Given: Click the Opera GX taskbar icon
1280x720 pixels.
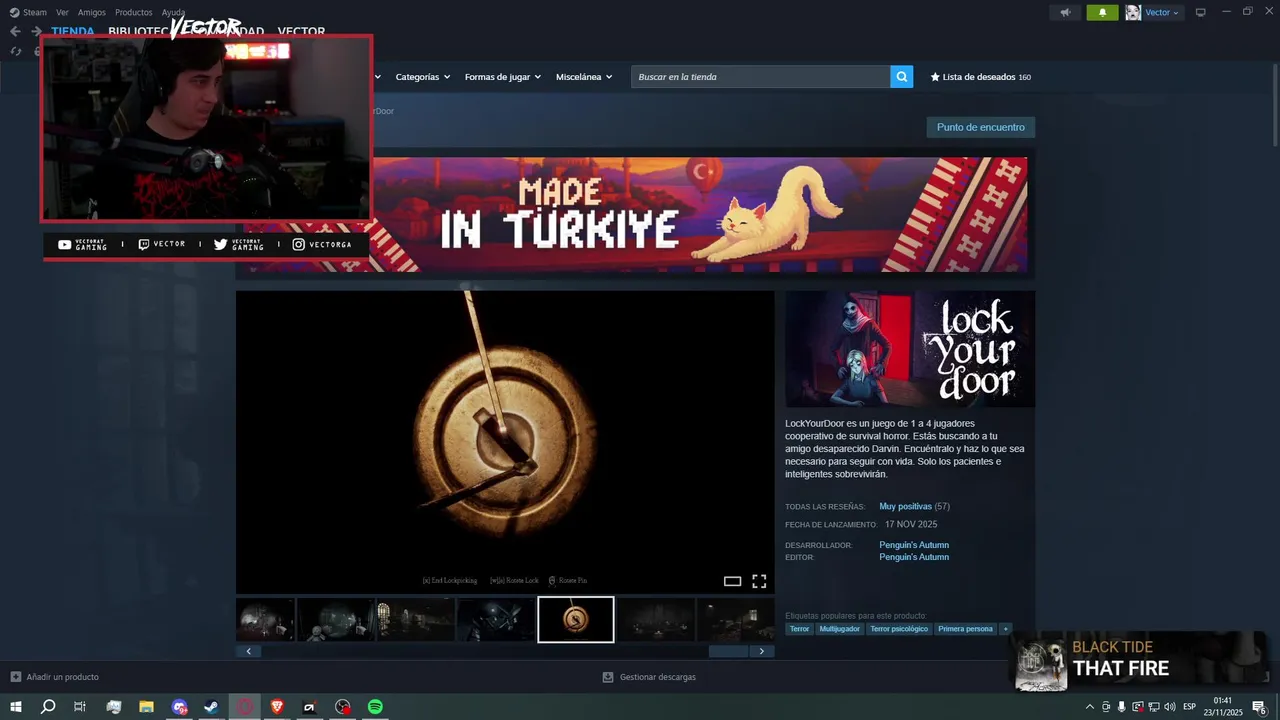Looking at the screenshot, I should 244,707.
